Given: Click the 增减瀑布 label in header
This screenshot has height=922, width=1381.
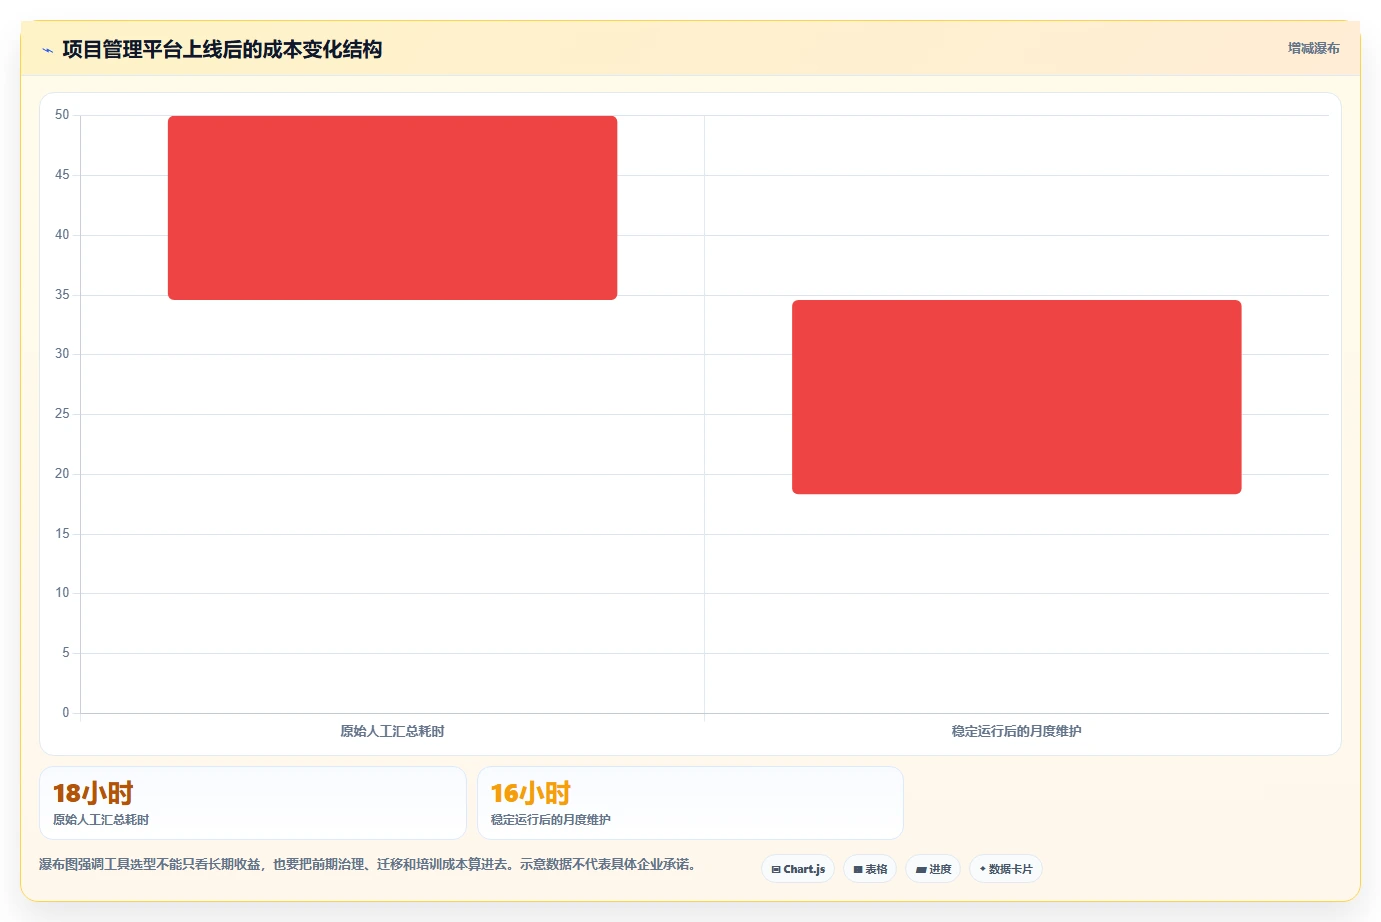Looking at the screenshot, I should pyautogui.click(x=1313, y=48).
